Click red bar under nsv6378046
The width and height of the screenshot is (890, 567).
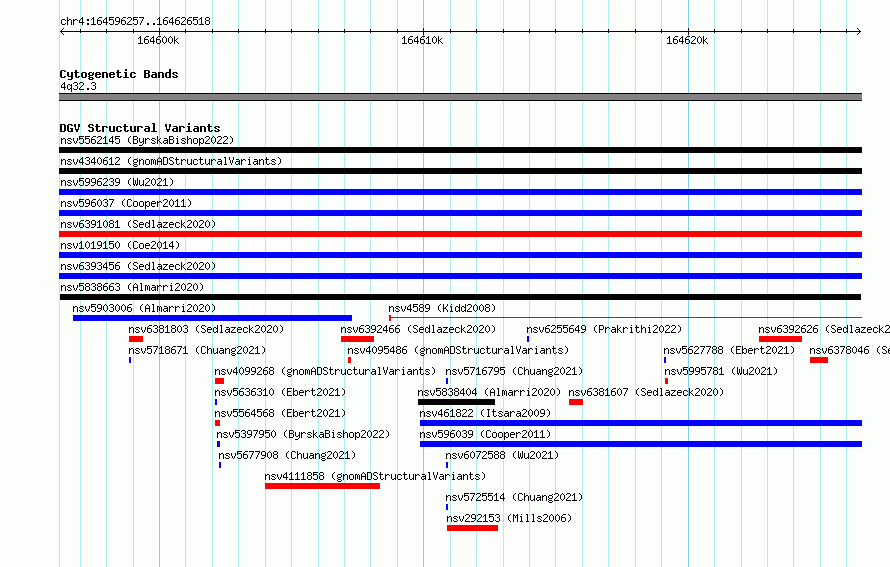pyautogui.click(x=818, y=360)
